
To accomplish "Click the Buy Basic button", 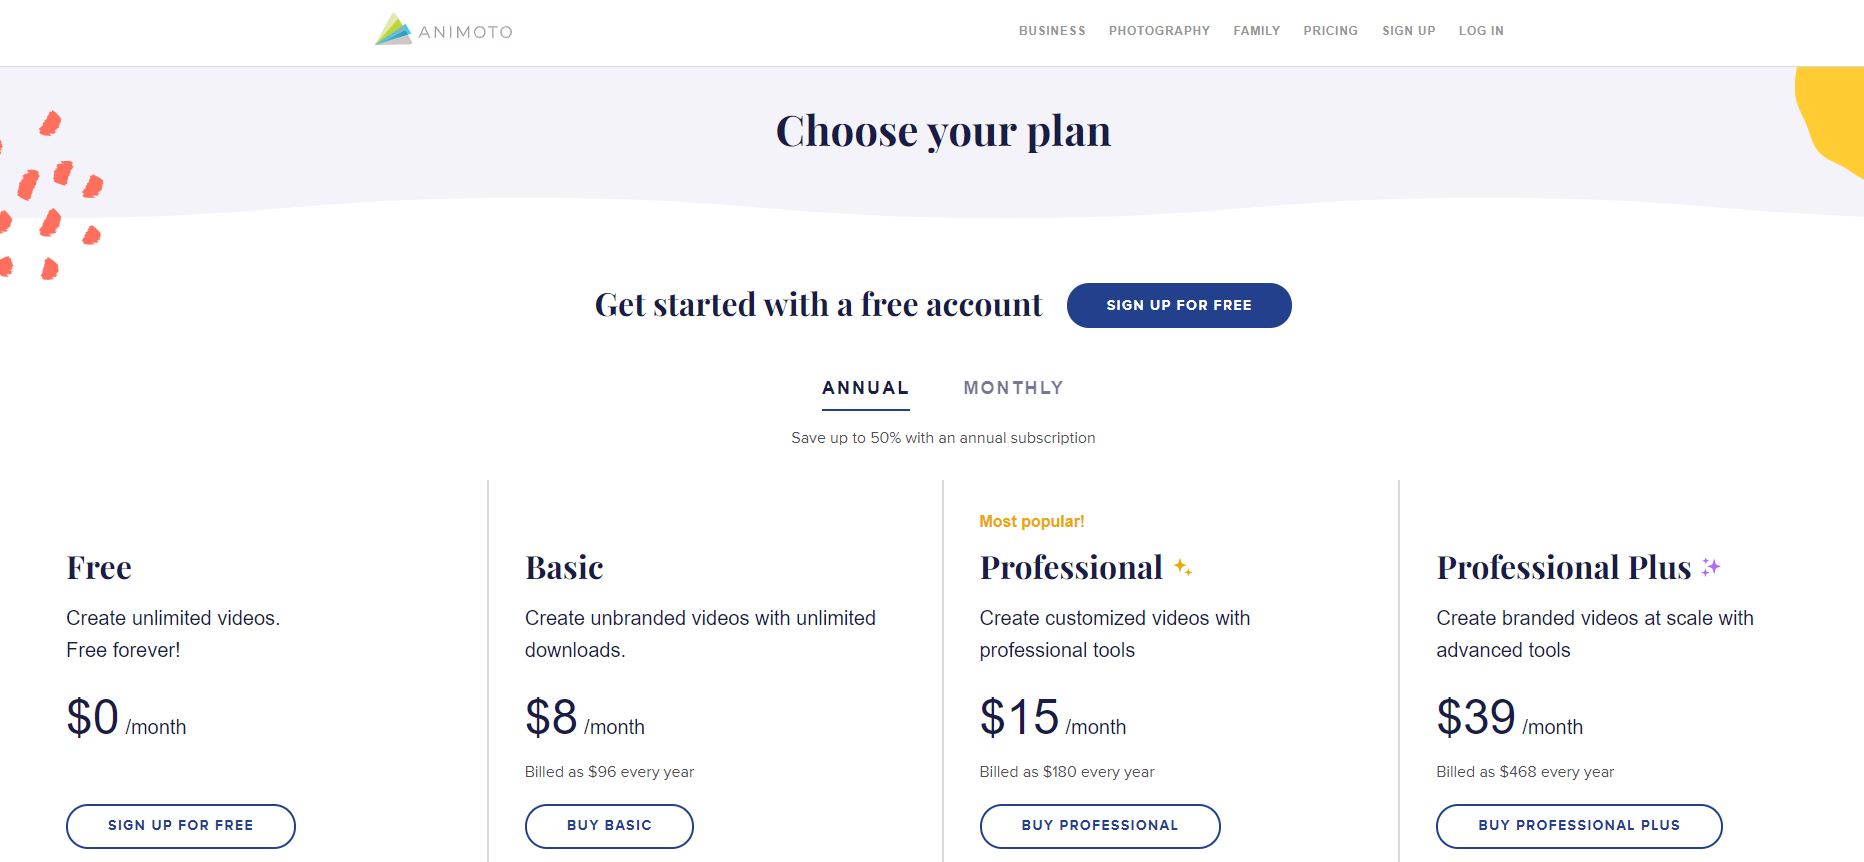I will [609, 826].
